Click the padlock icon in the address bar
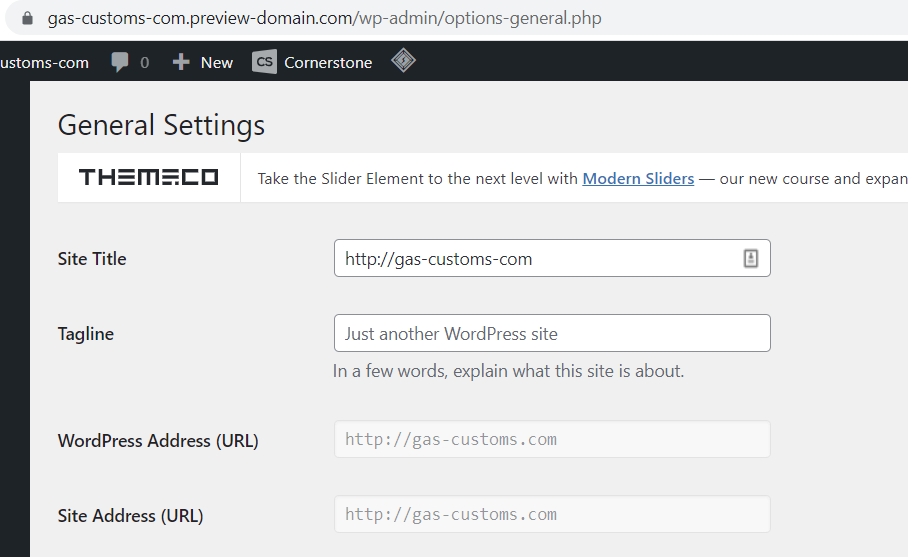908x557 pixels. point(27,18)
